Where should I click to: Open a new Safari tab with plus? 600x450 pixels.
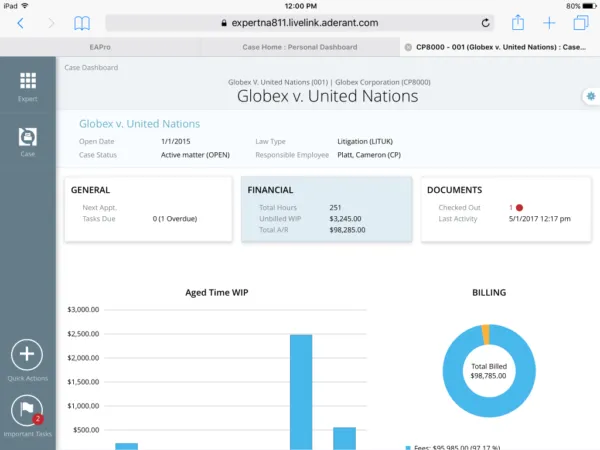point(549,23)
